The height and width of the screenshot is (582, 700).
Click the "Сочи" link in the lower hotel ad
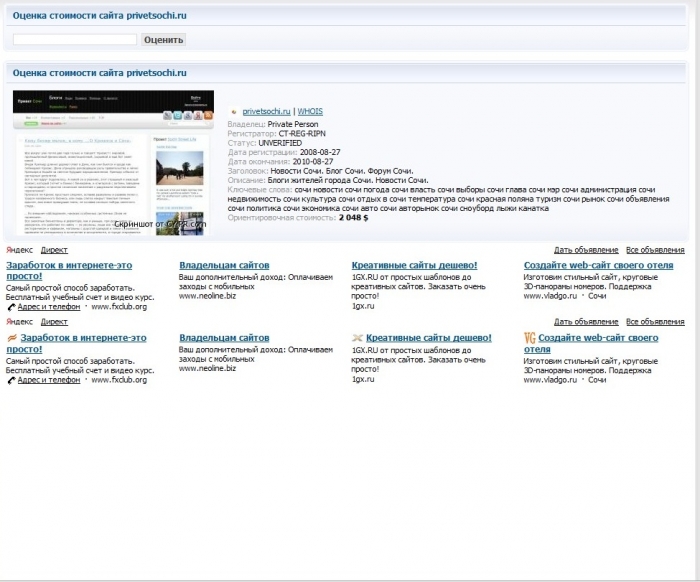coord(597,380)
